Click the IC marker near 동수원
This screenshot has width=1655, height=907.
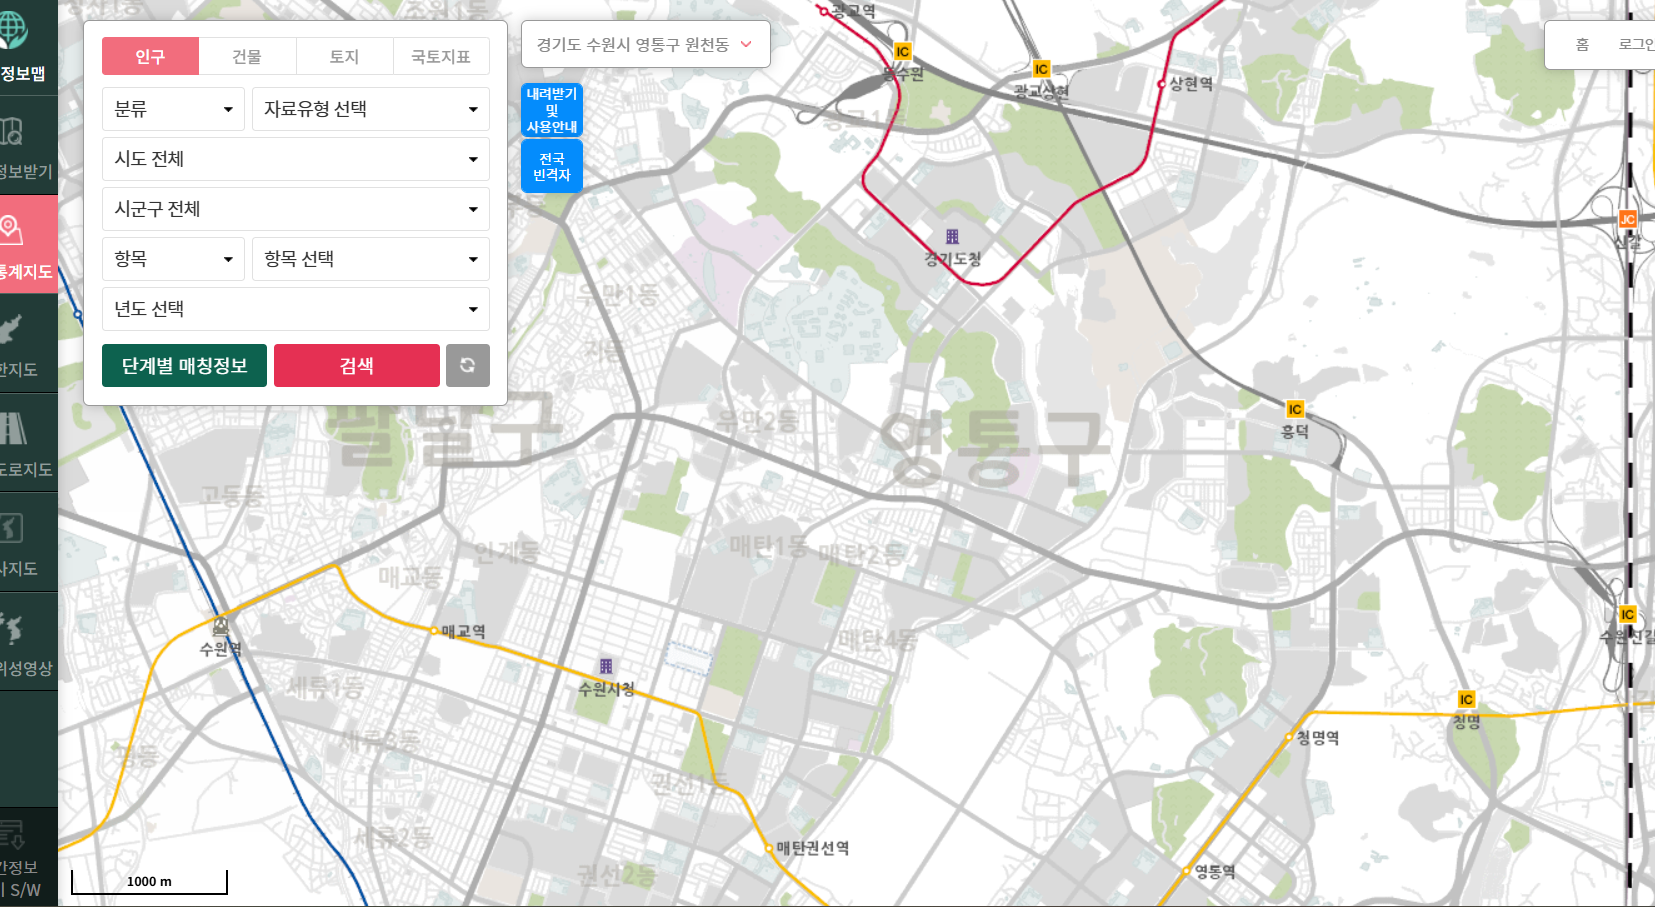point(902,52)
